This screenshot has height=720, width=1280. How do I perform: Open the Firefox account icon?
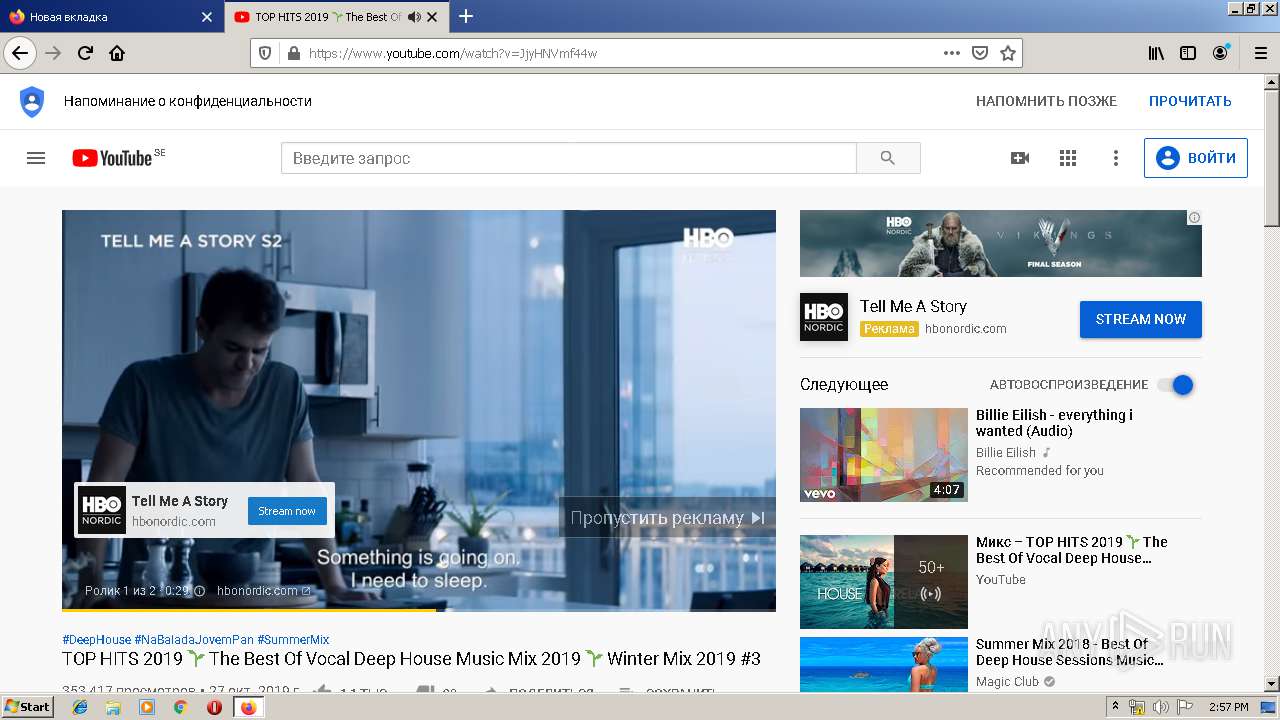pyautogui.click(x=1220, y=53)
